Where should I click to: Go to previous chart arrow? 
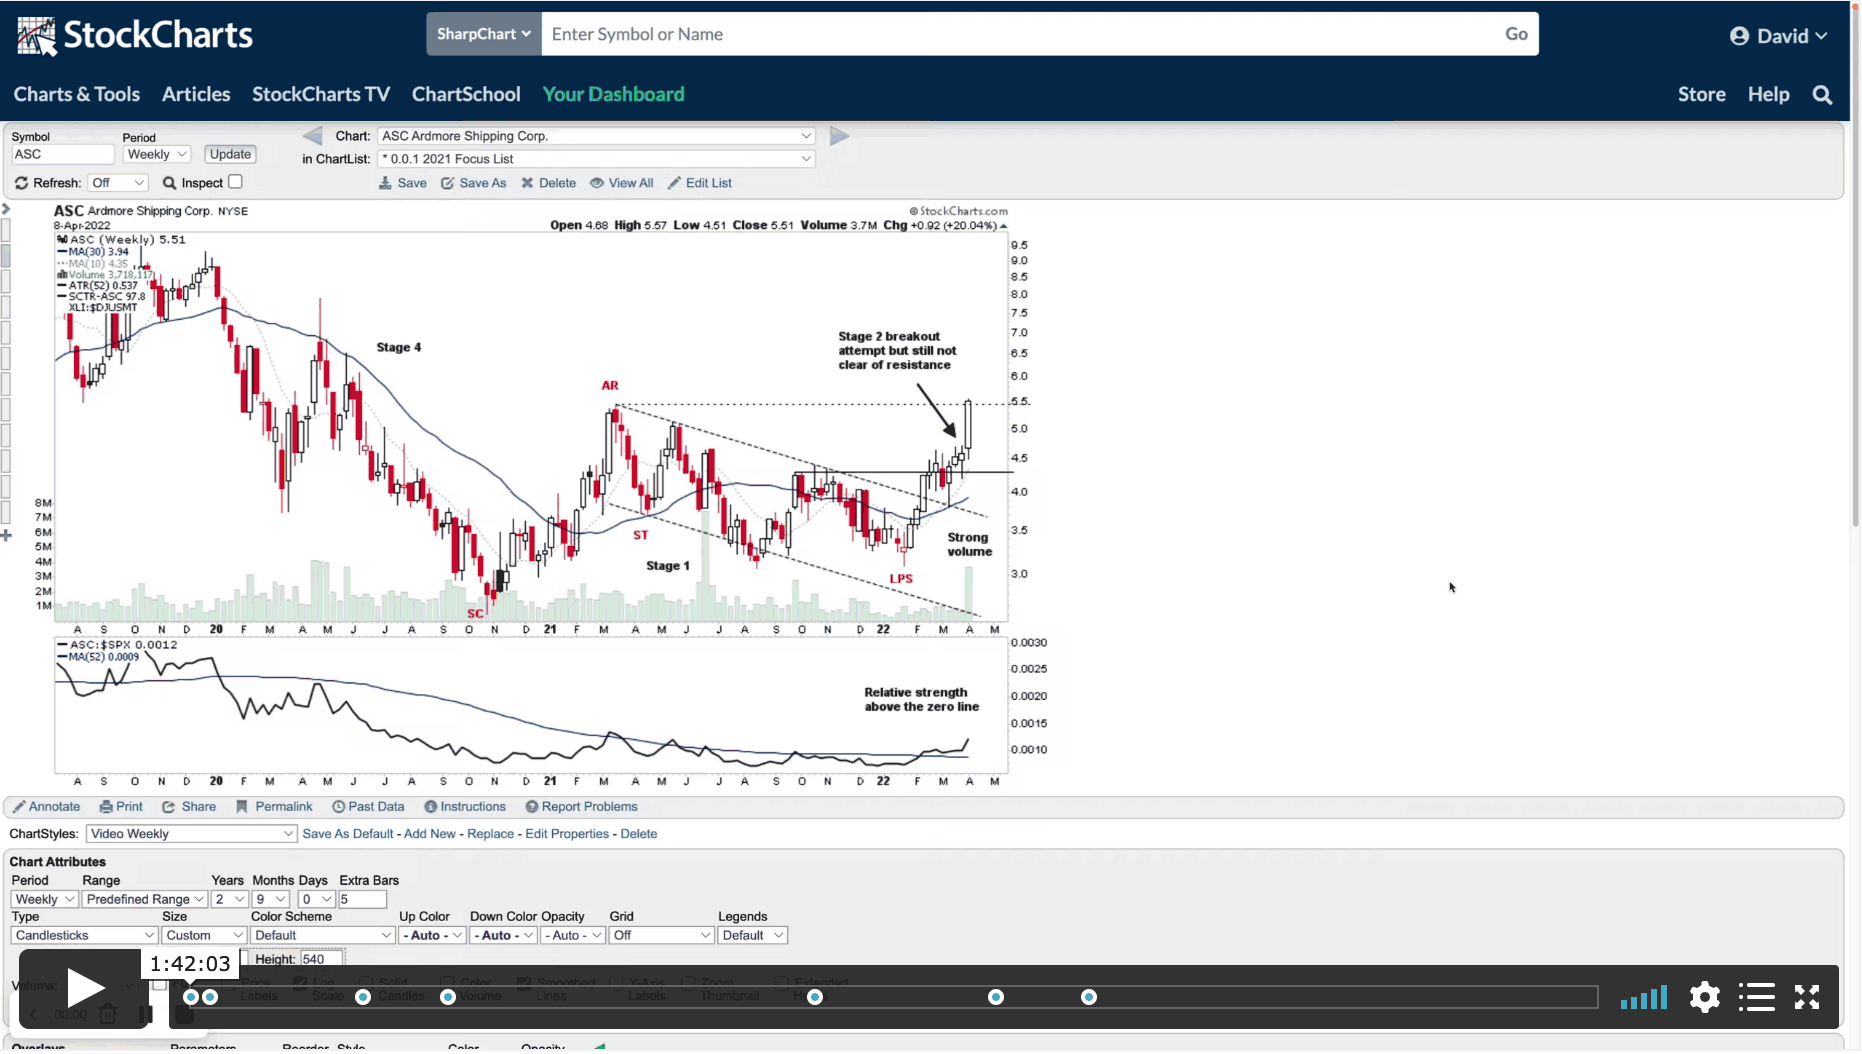pos(312,136)
